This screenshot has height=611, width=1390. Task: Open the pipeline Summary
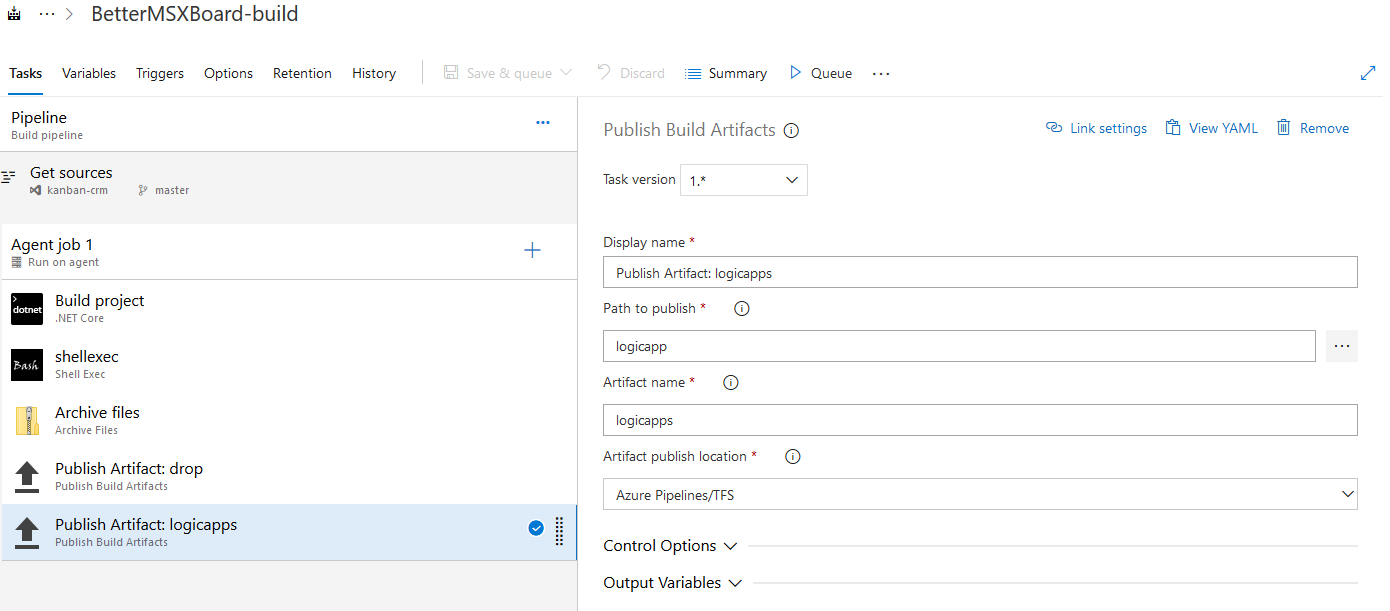(726, 73)
